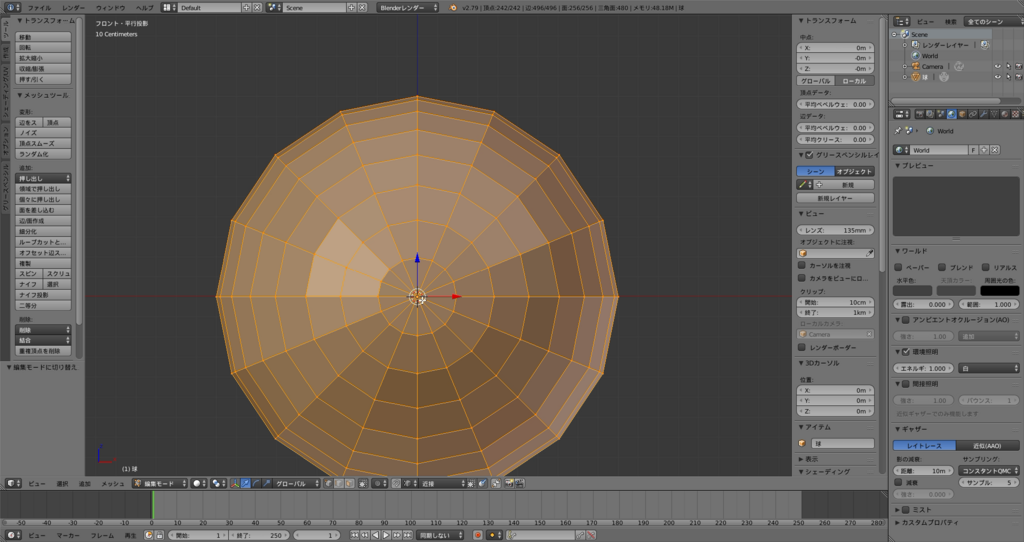The image size is (1024, 542).
Task: Hide the Camera object via eye icon
Action: pos(997,67)
